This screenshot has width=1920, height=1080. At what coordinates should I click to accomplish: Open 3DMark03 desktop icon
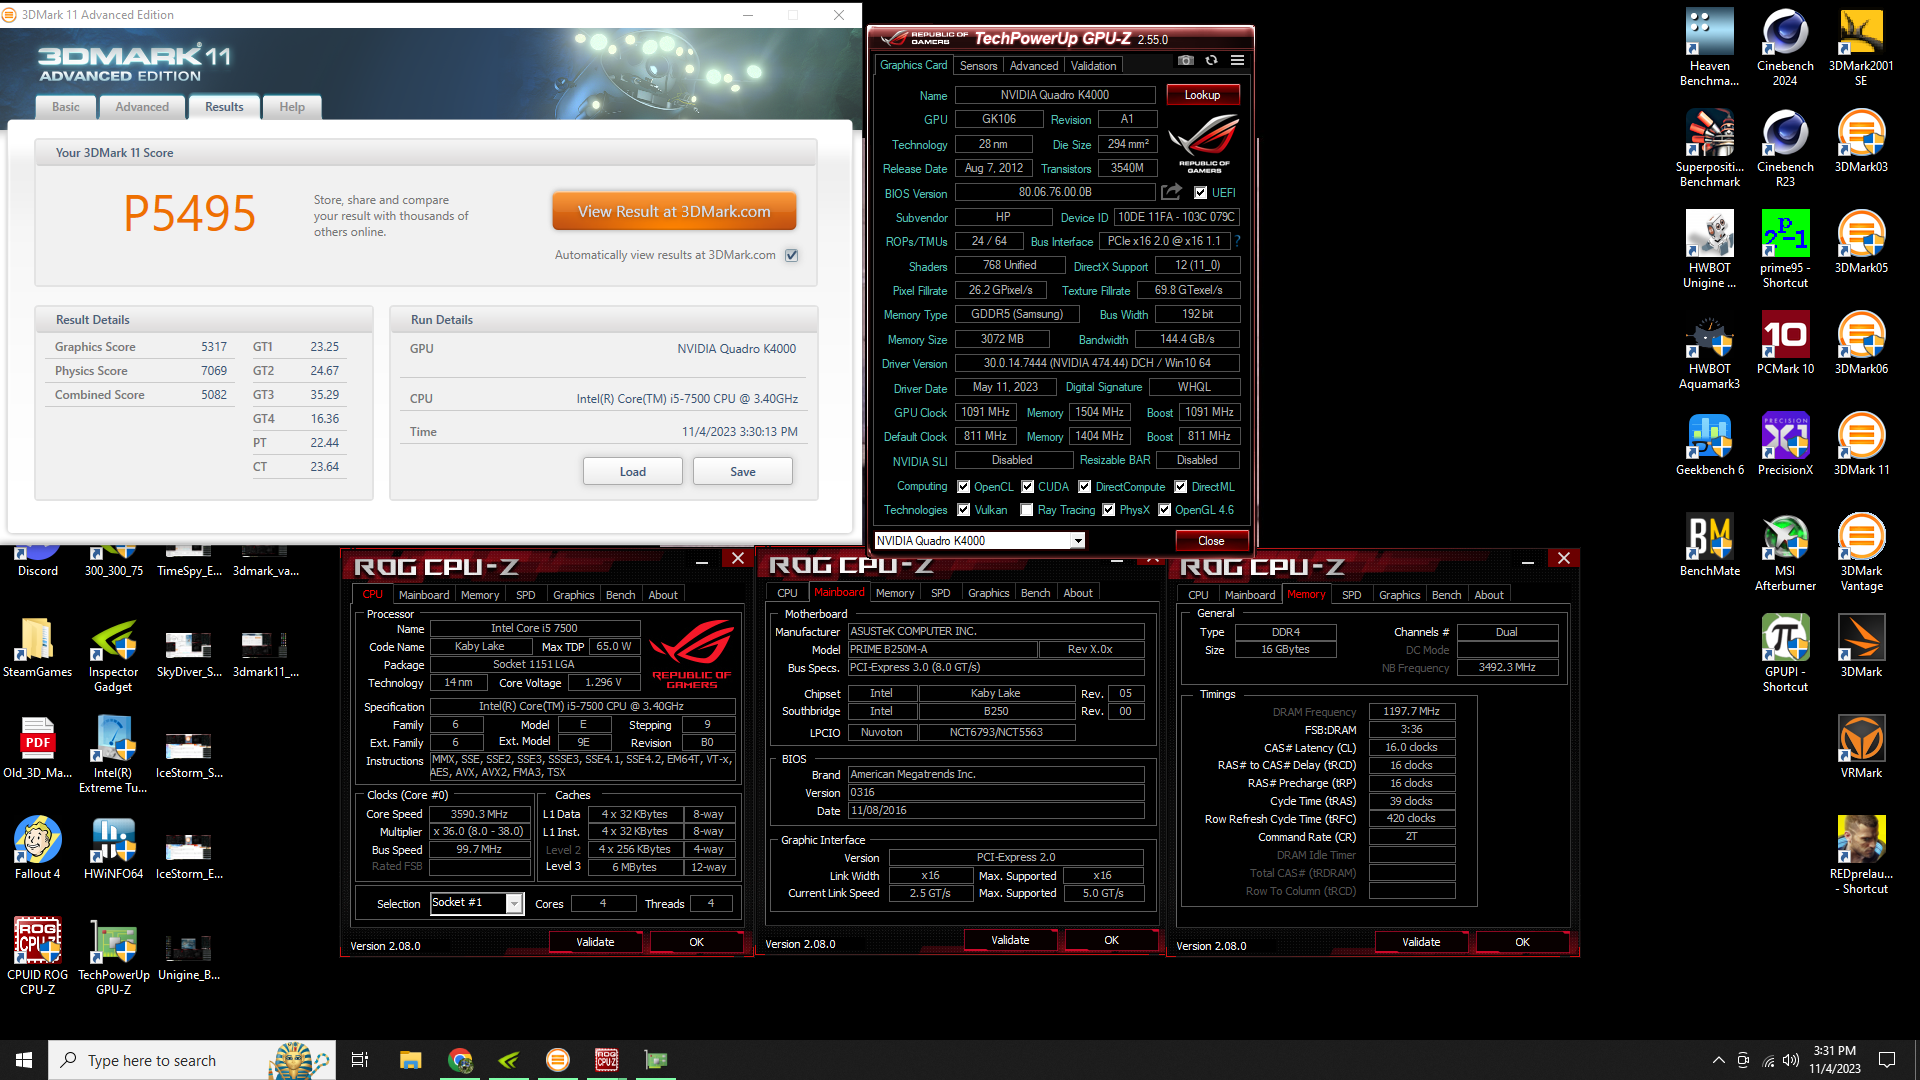pos(1861,141)
